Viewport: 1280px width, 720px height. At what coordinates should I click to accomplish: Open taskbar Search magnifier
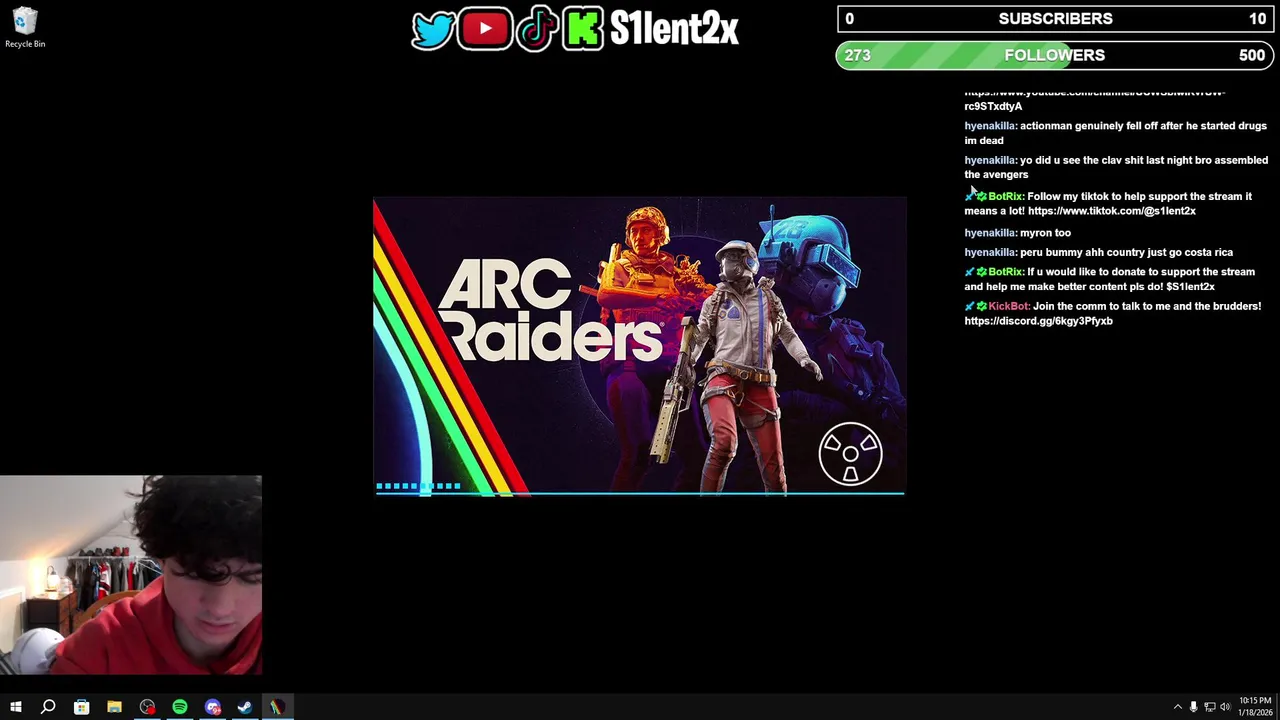click(x=48, y=707)
